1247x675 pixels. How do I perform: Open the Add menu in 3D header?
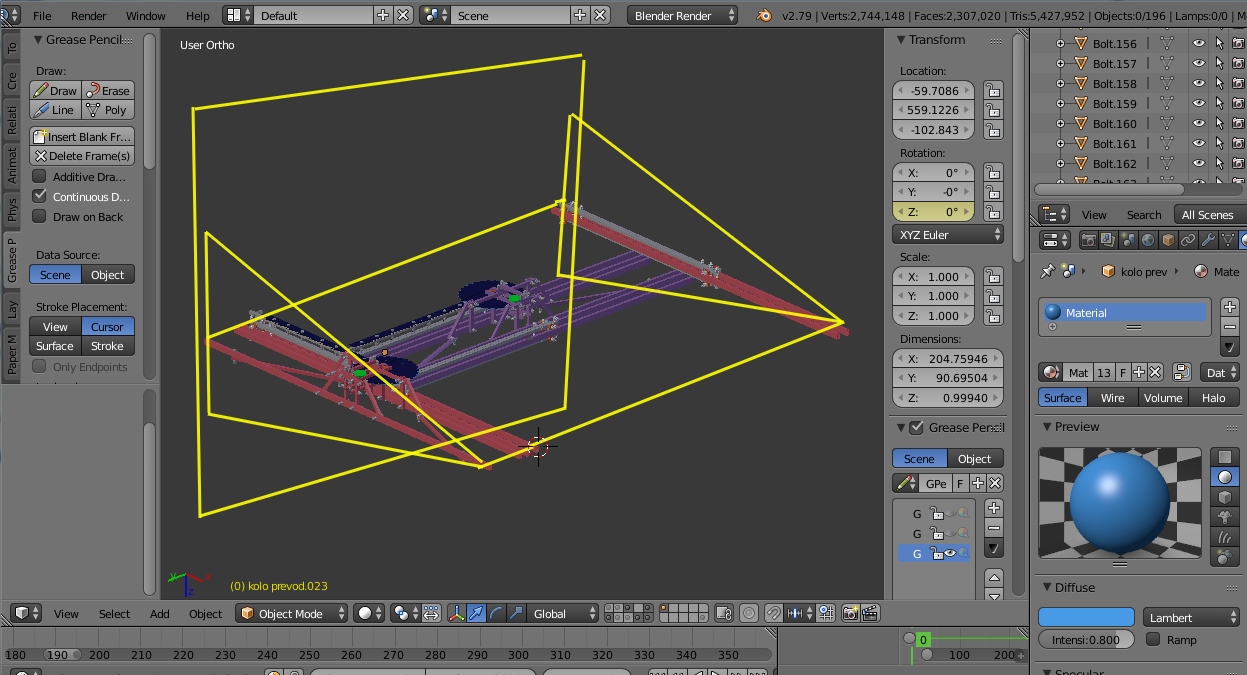[x=160, y=614]
